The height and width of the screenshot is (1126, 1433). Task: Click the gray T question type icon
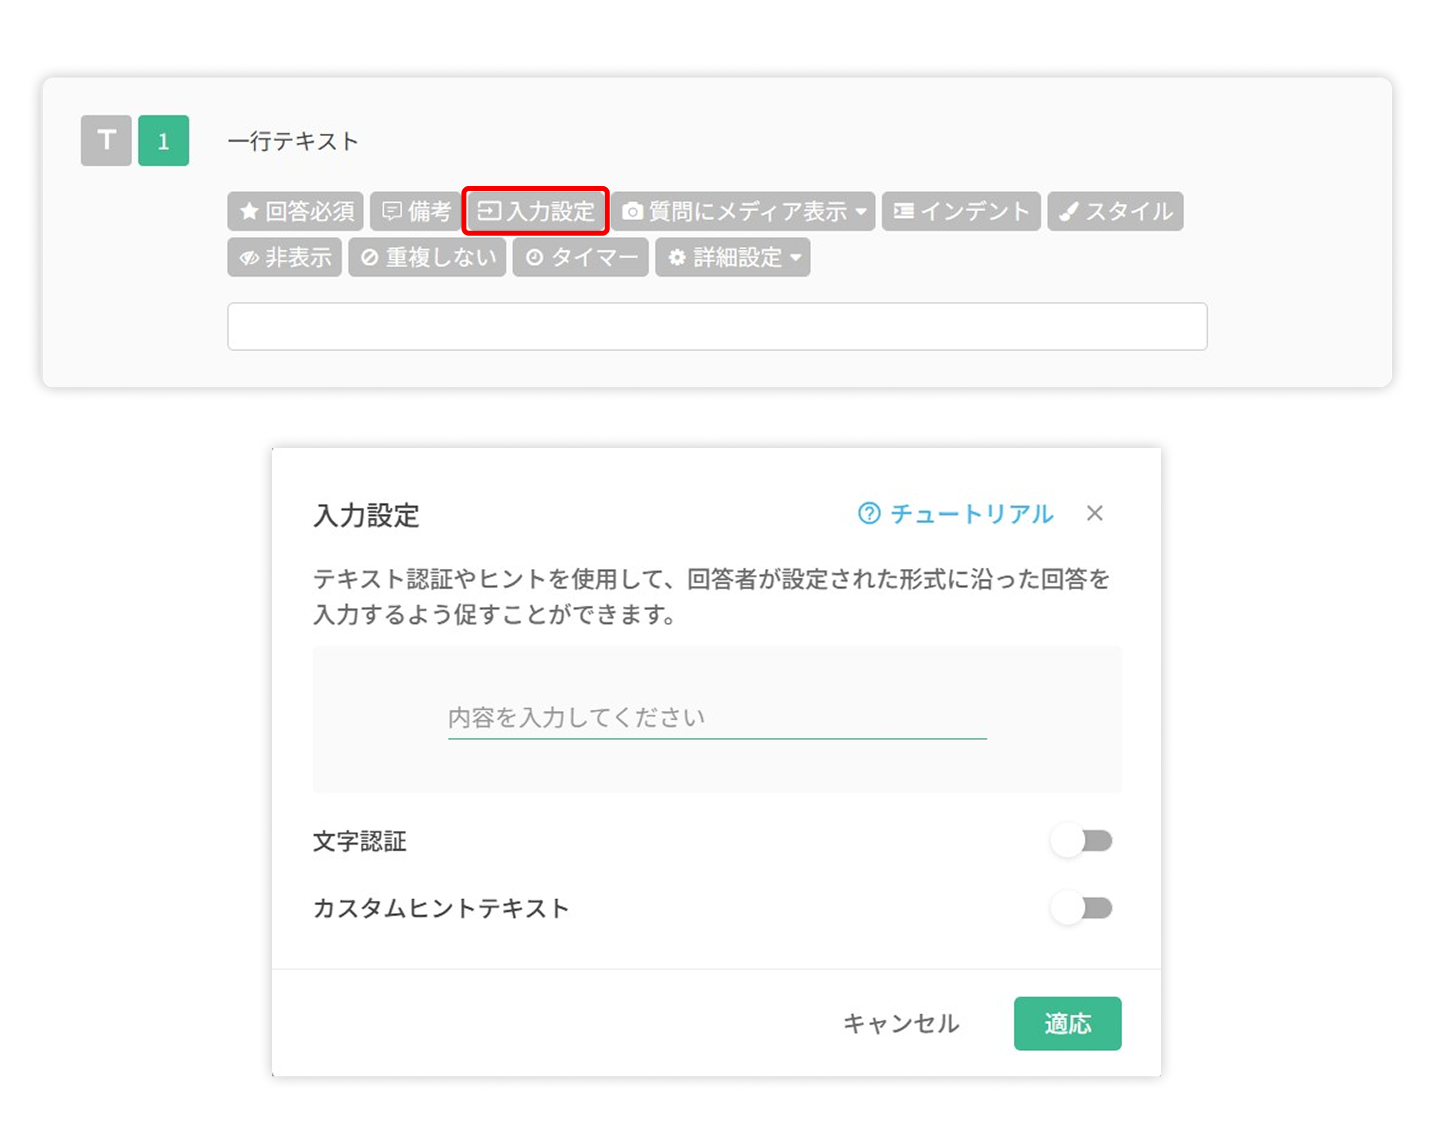106,141
